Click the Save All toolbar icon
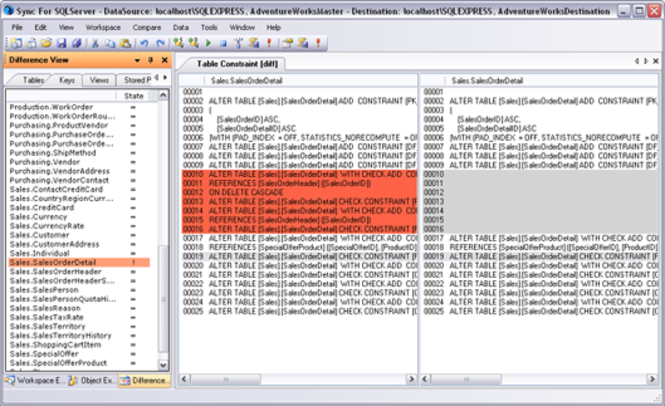 pos(77,43)
